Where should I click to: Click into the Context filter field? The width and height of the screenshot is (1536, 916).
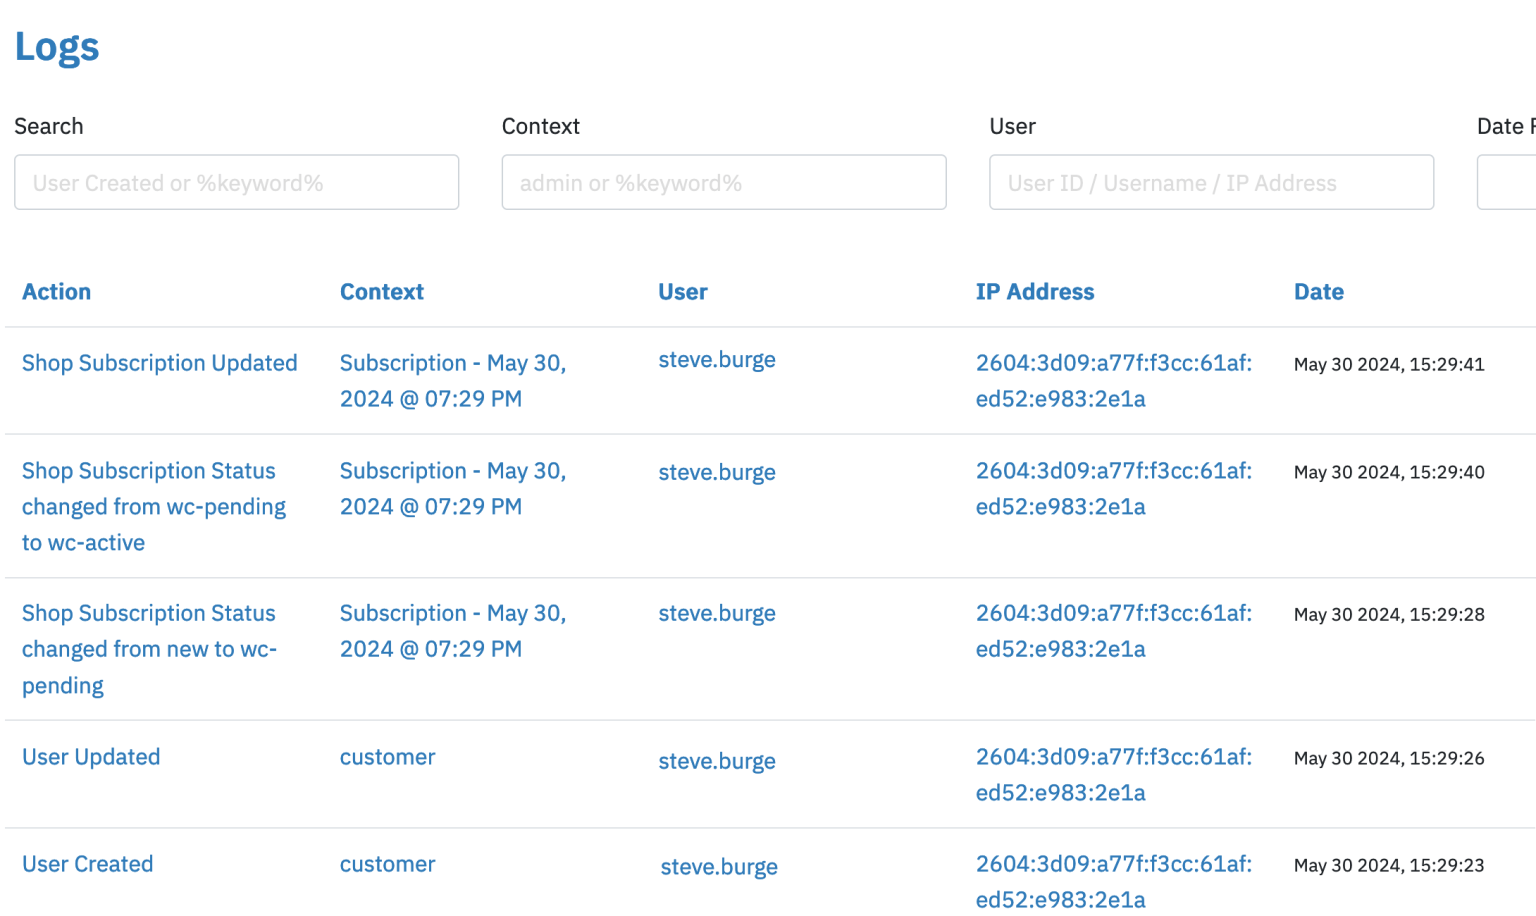(723, 182)
